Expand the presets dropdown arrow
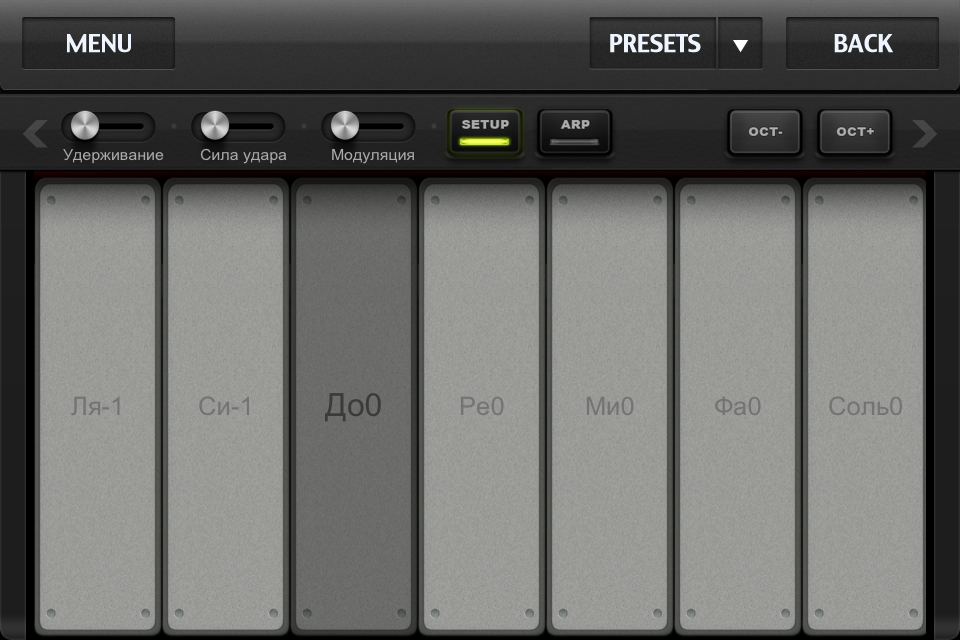Viewport: 960px width, 640px height. pos(740,43)
